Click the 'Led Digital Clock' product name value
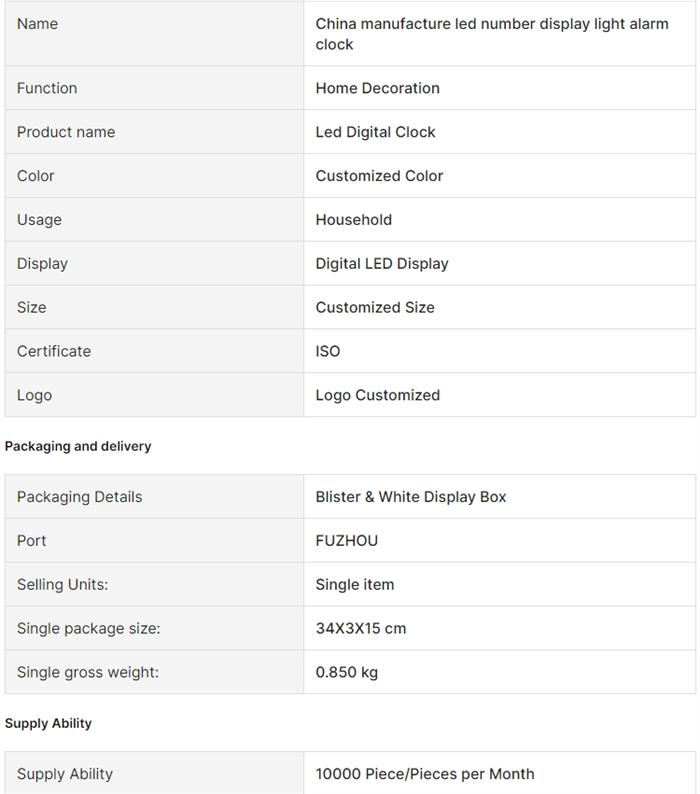 (375, 132)
